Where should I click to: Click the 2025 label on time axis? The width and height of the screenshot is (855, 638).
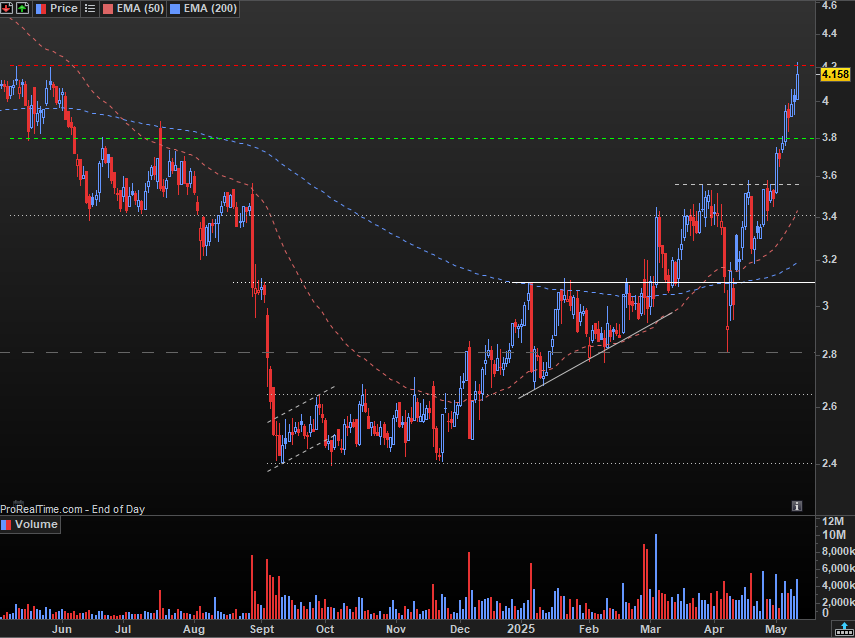click(x=521, y=629)
